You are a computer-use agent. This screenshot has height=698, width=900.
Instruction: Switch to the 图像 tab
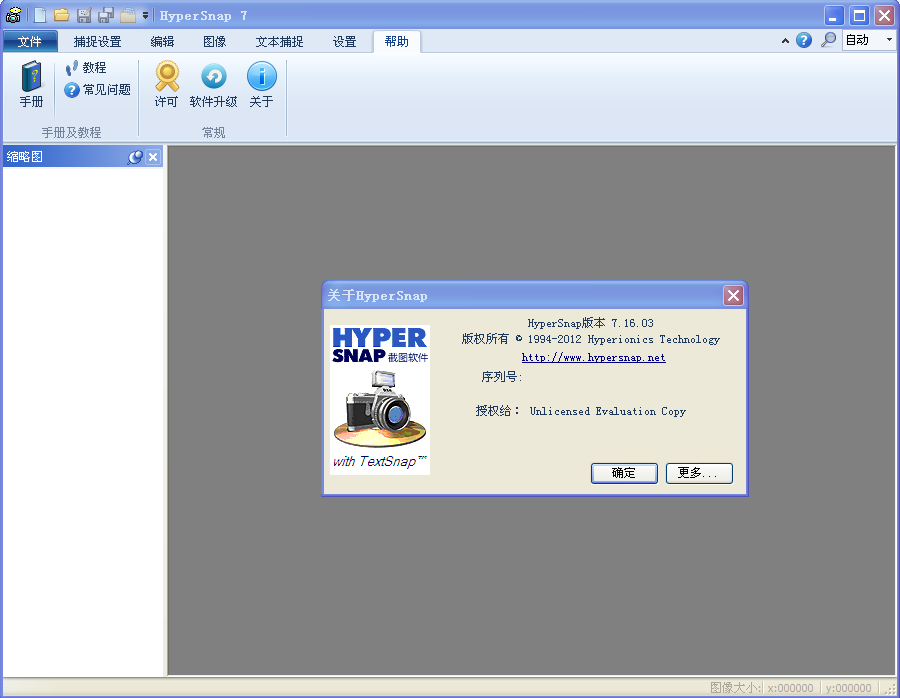tap(215, 41)
